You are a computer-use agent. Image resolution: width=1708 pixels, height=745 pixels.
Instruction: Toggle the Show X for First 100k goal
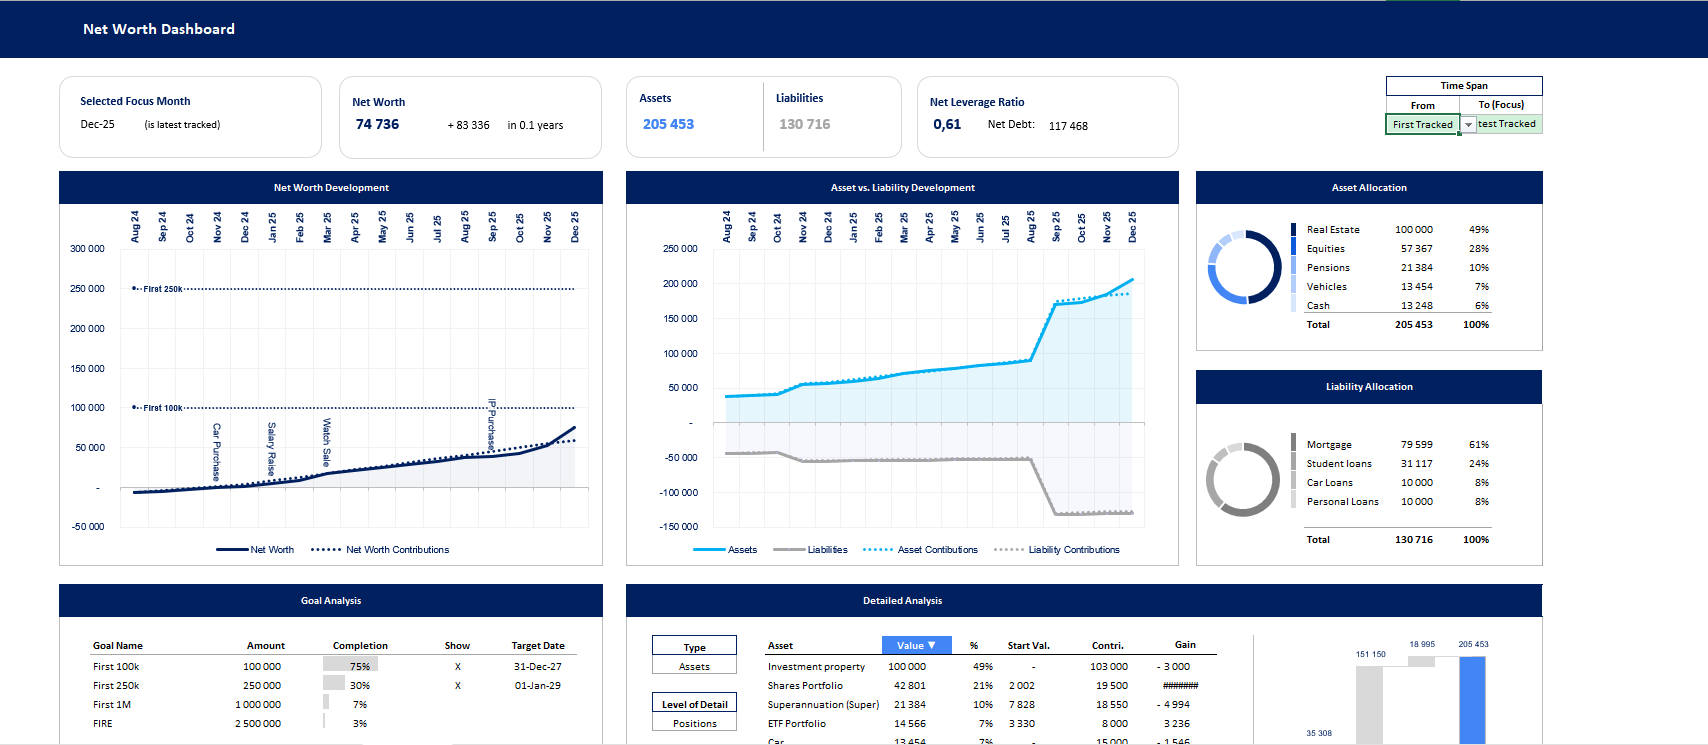458,666
